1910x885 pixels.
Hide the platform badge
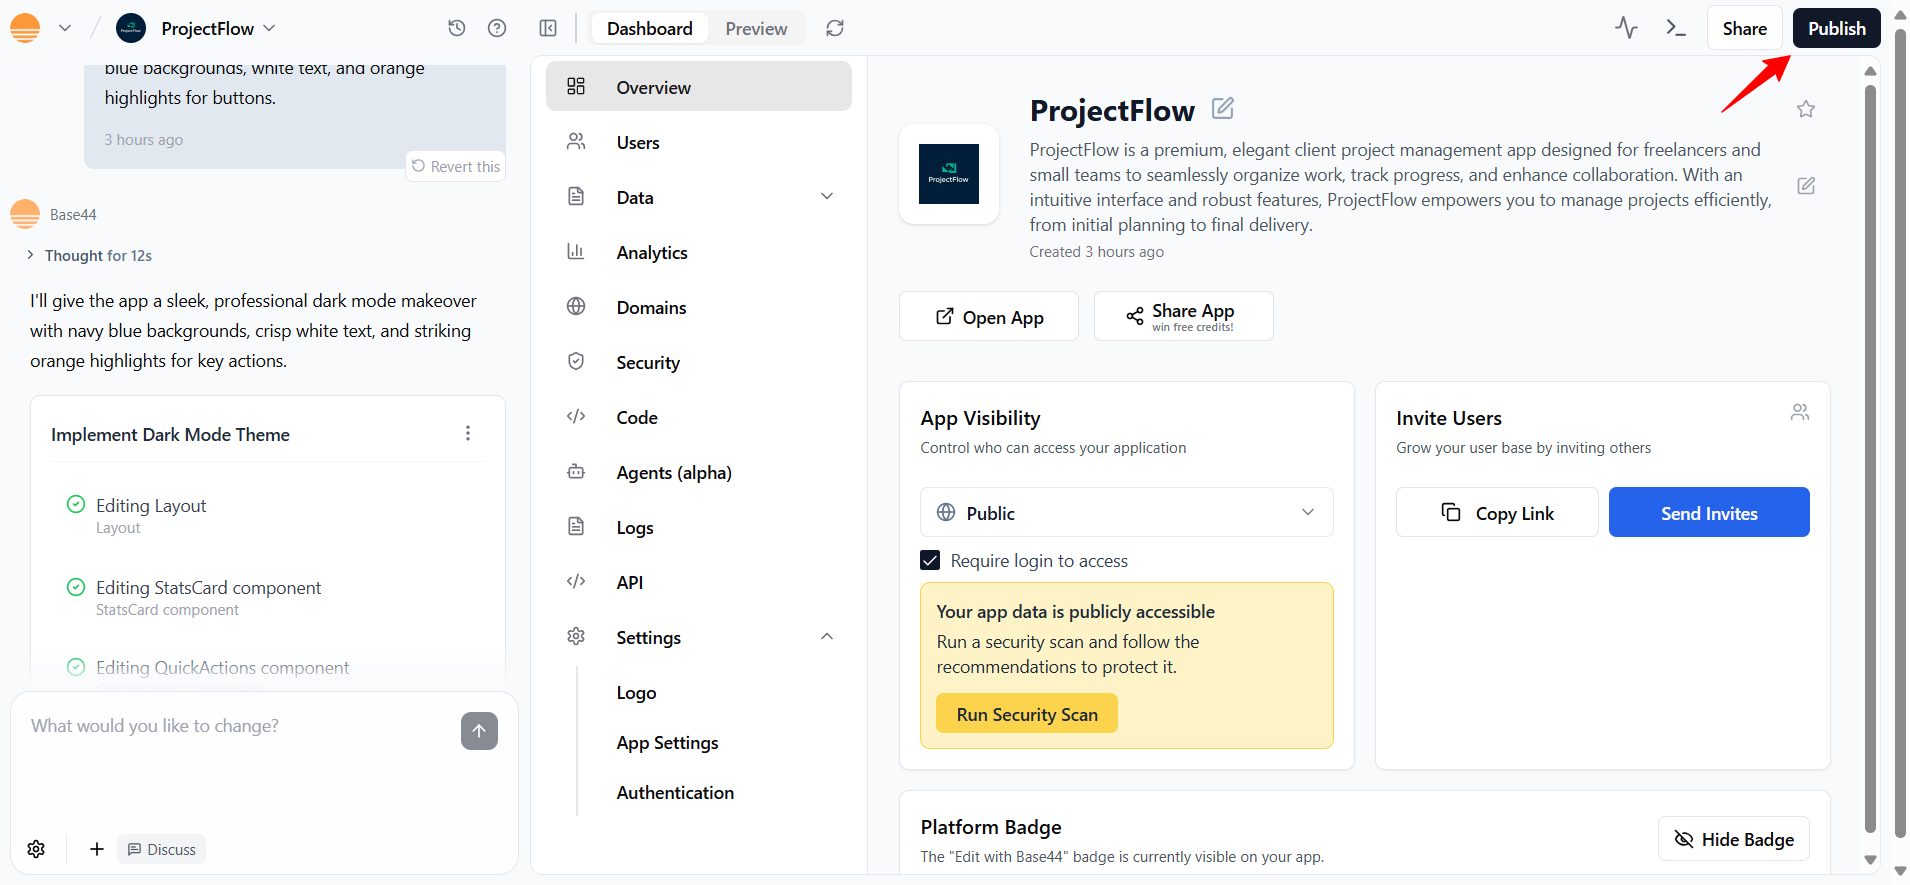pyautogui.click(x=1733, y=839)
